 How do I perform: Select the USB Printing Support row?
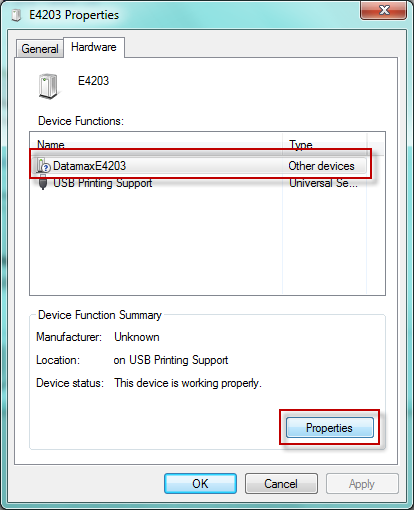click(x=201, y=183)
